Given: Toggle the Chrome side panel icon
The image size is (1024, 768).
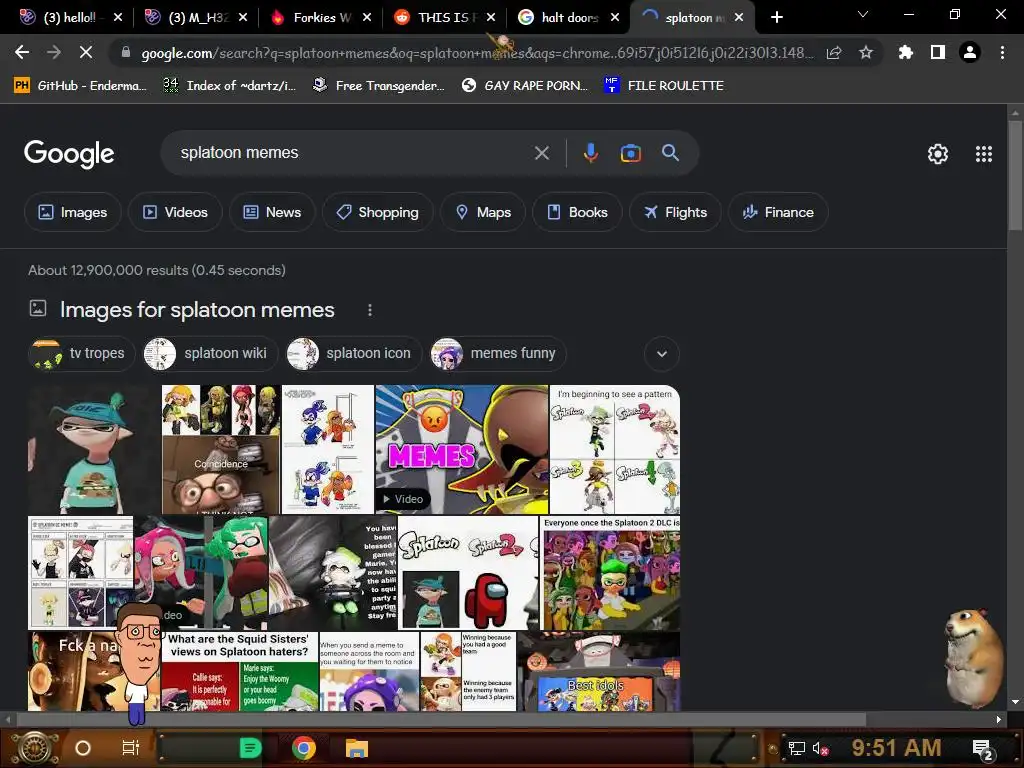Looking at the screenshot, I should click(938, 52).
